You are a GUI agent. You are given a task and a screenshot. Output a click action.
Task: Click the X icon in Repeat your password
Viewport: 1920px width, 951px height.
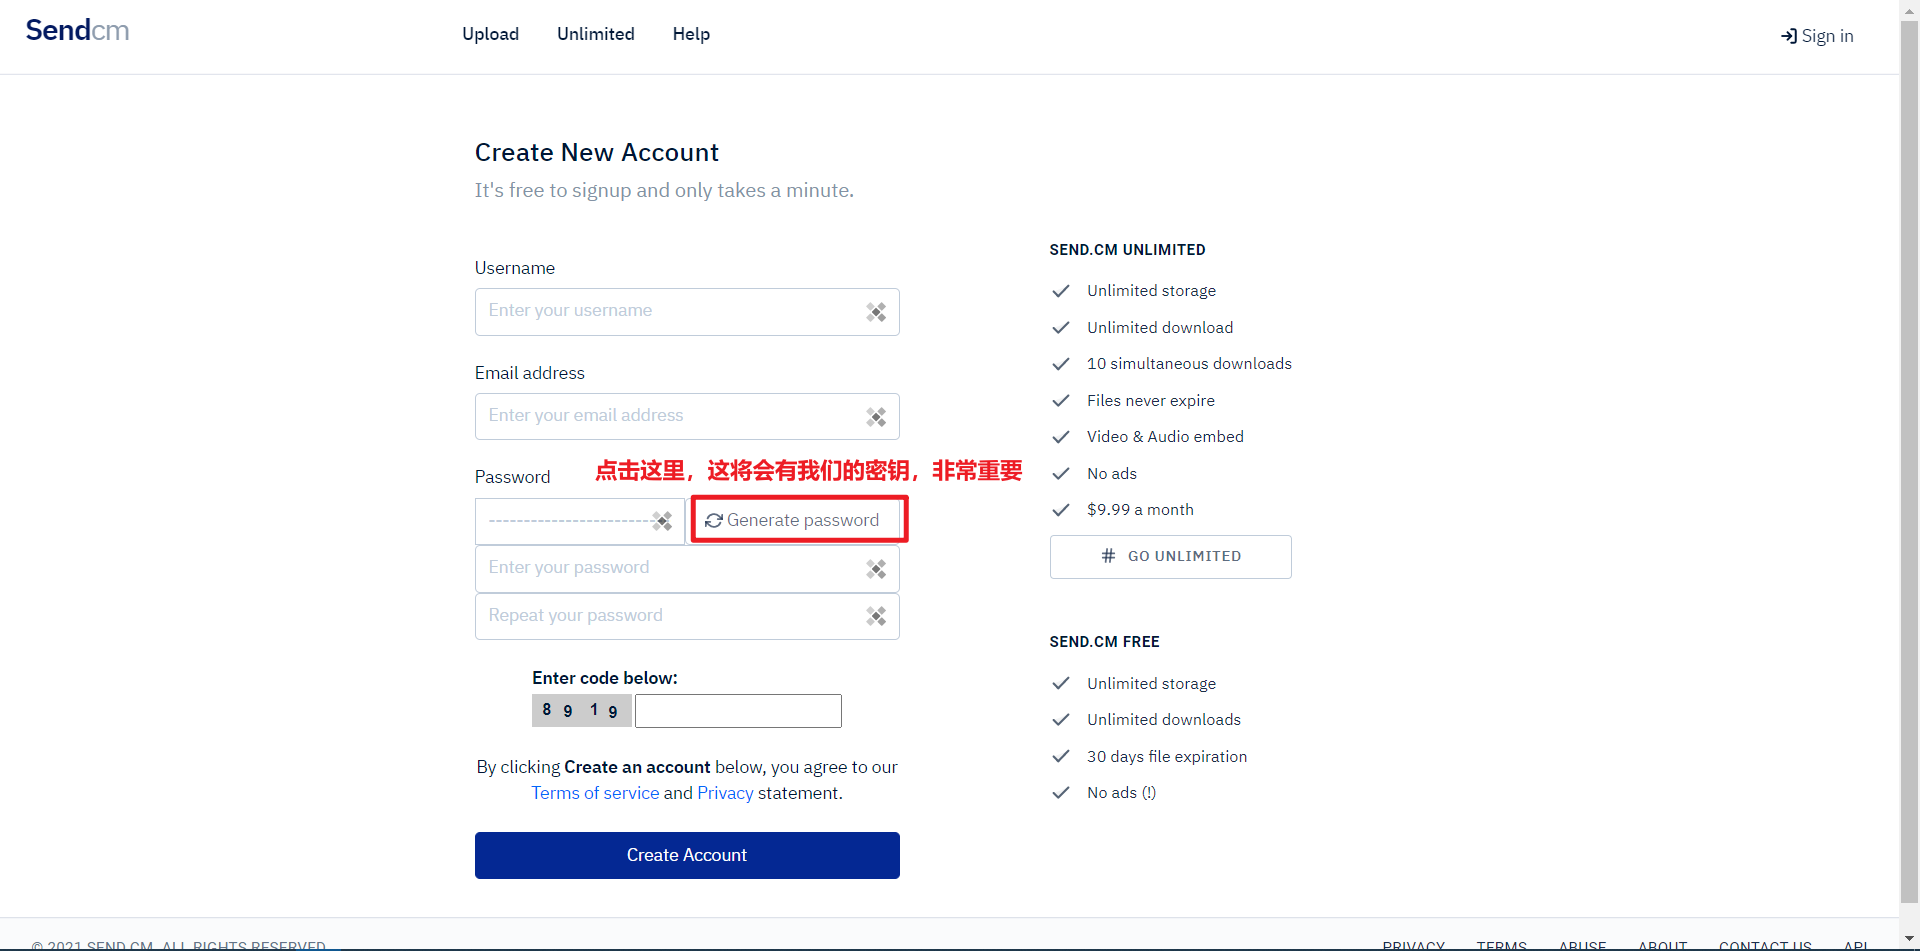pyautogui.click(x=877, y=616)
